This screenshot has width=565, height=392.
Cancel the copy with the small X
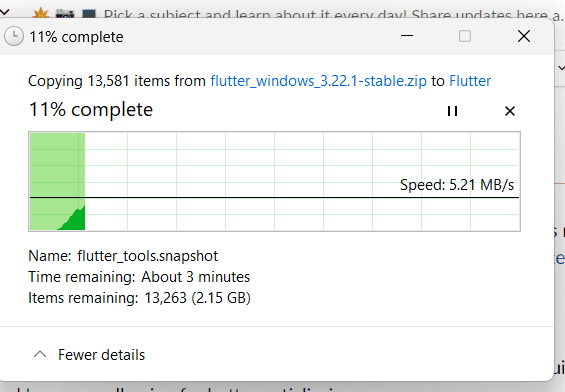tap(510, 111)
